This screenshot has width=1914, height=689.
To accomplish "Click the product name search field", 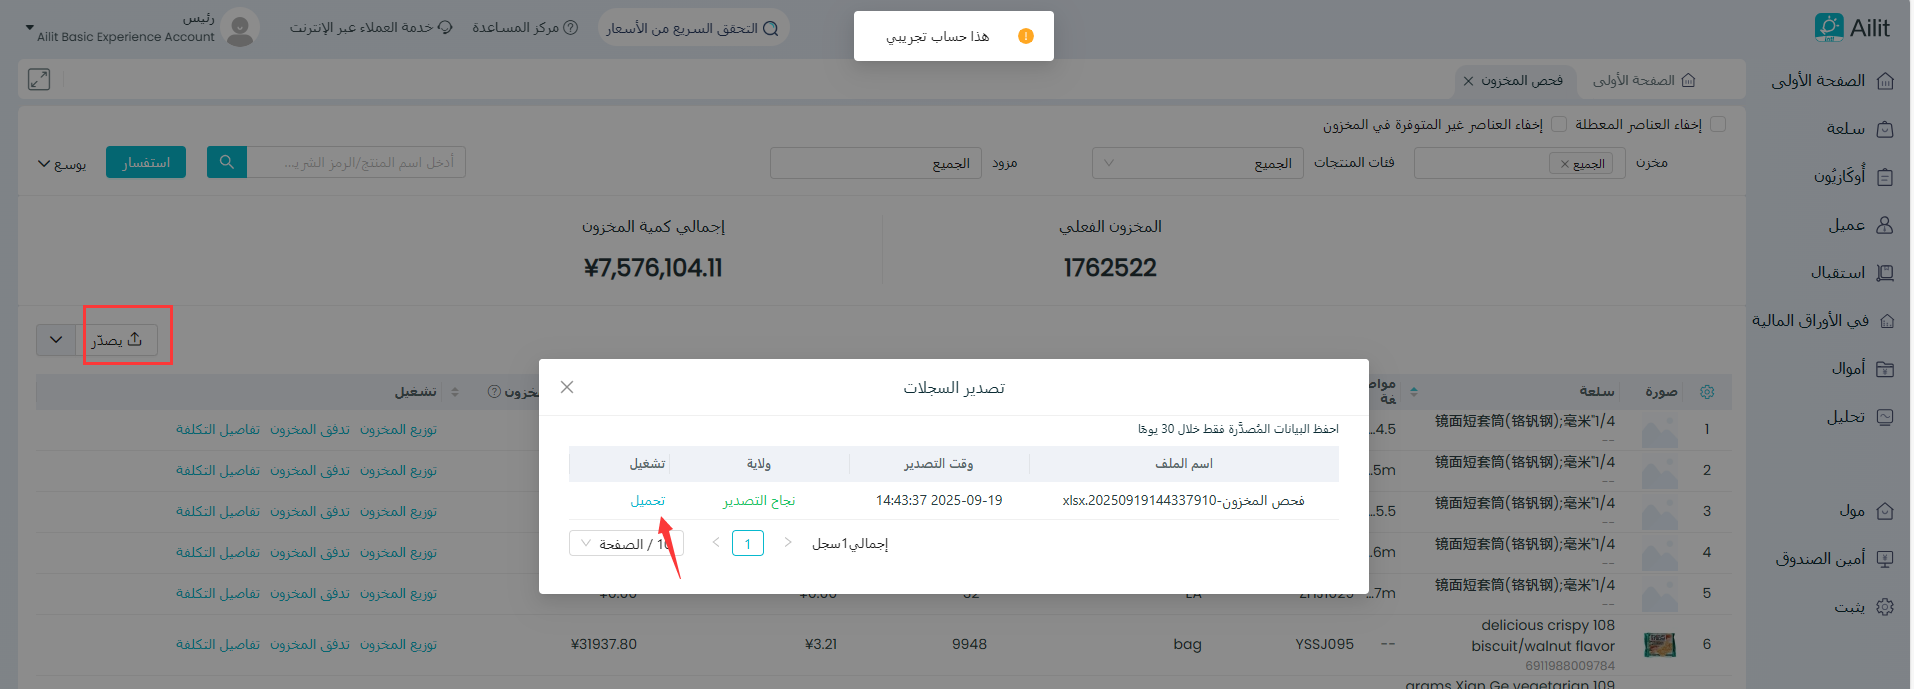I will click(357, 162).
